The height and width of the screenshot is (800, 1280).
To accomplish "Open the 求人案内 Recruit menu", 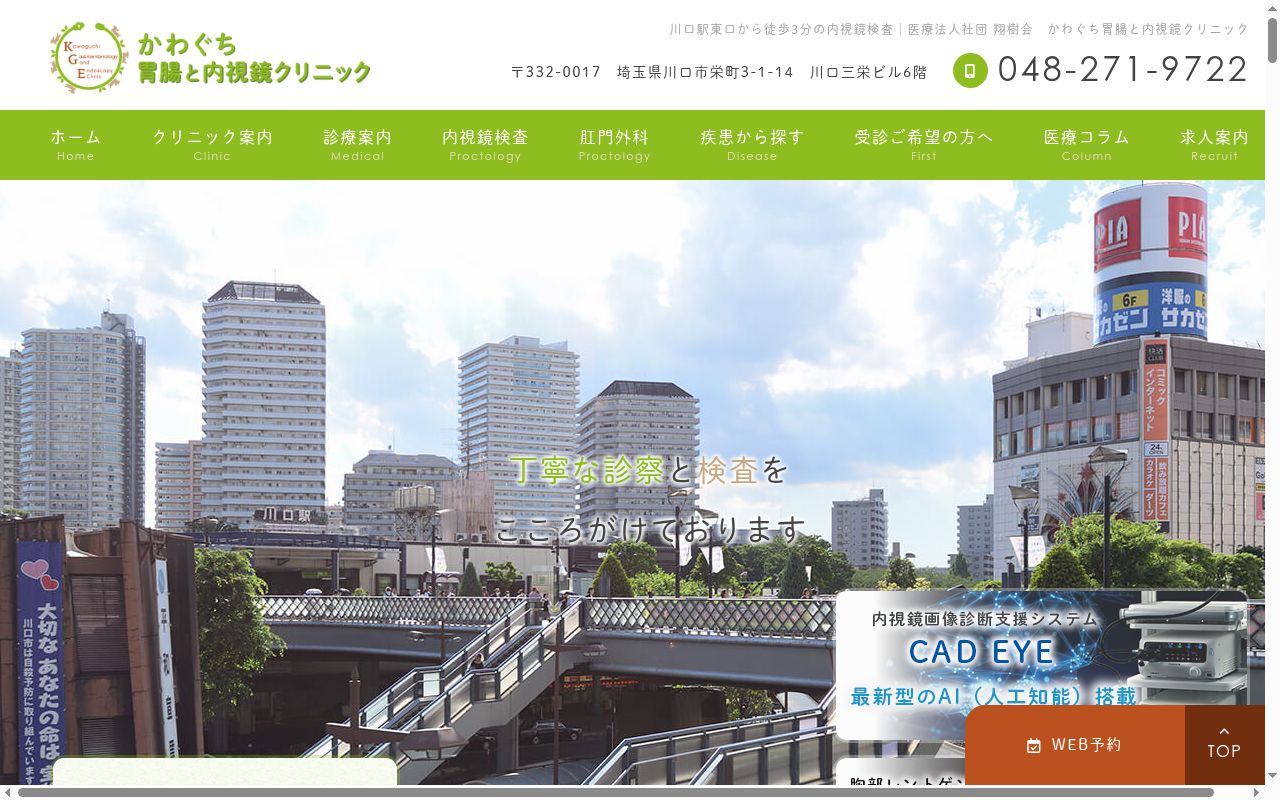I will (x=1214, y=145).
